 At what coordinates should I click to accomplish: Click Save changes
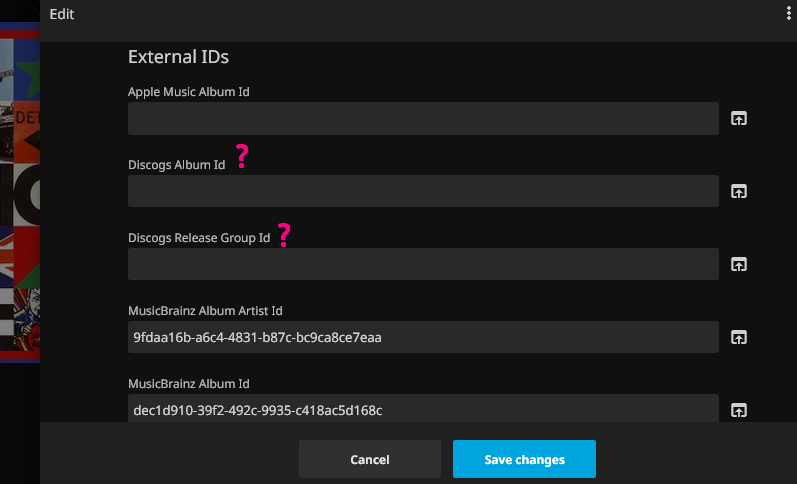pyautogui.click(x=524, y=460)
